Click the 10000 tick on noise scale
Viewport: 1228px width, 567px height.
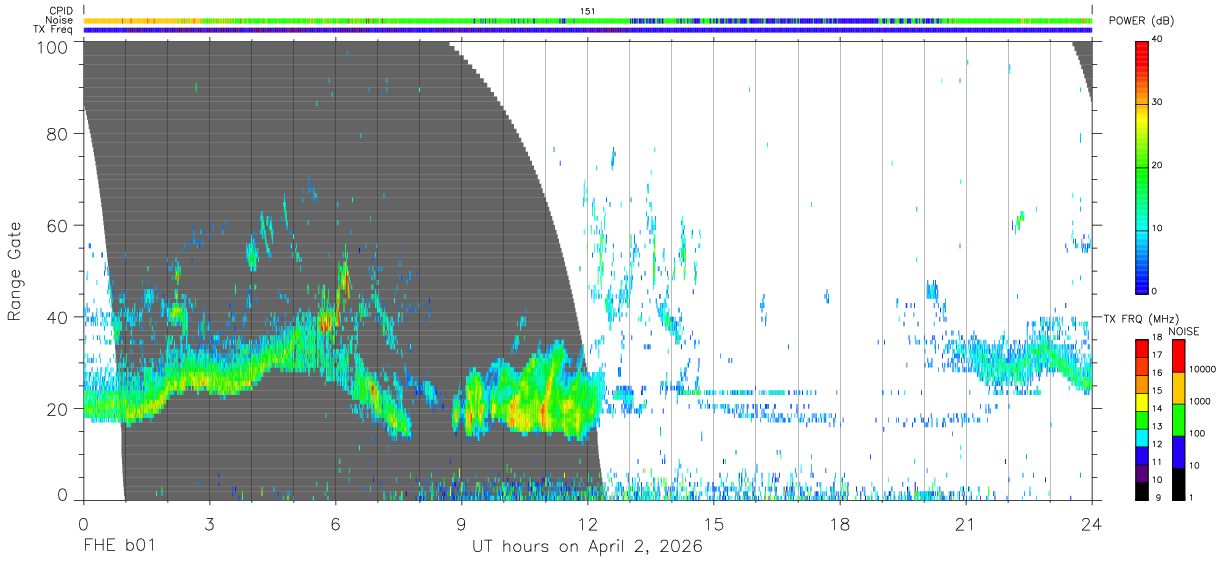pyautogui.click(x=1202, y=370)
